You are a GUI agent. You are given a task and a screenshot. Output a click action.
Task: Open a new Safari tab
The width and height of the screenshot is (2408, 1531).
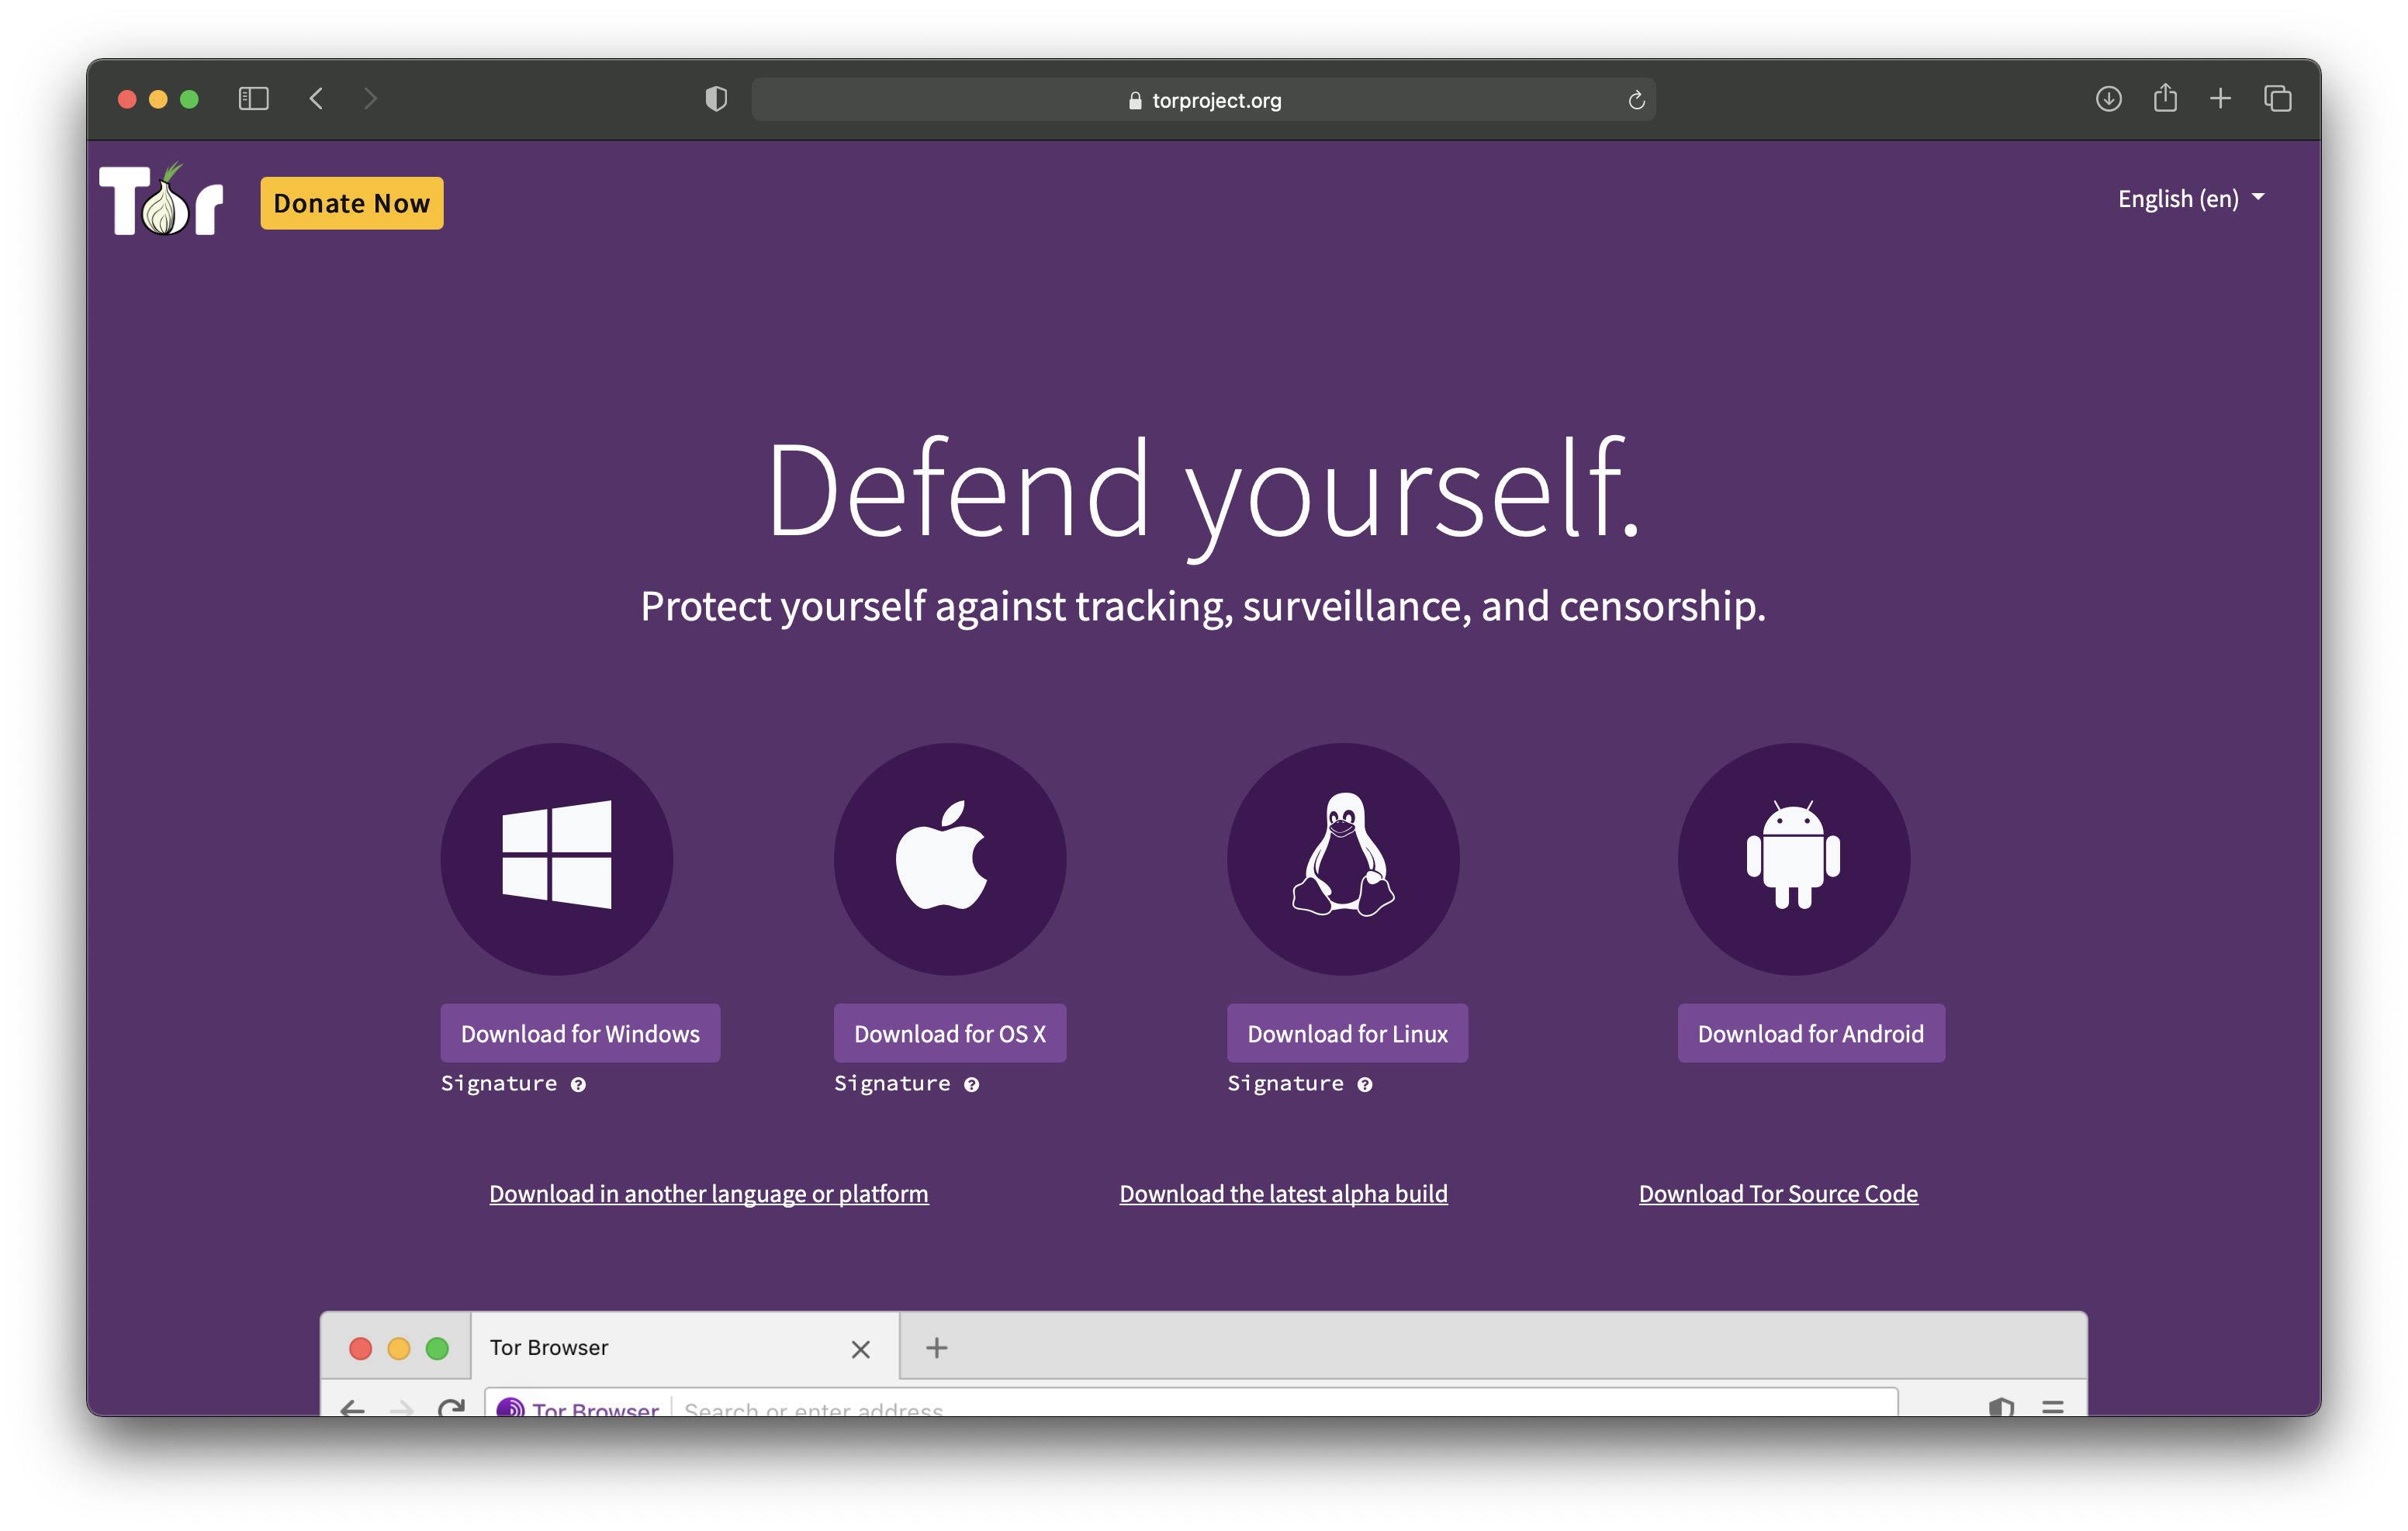coord(2221,99)
